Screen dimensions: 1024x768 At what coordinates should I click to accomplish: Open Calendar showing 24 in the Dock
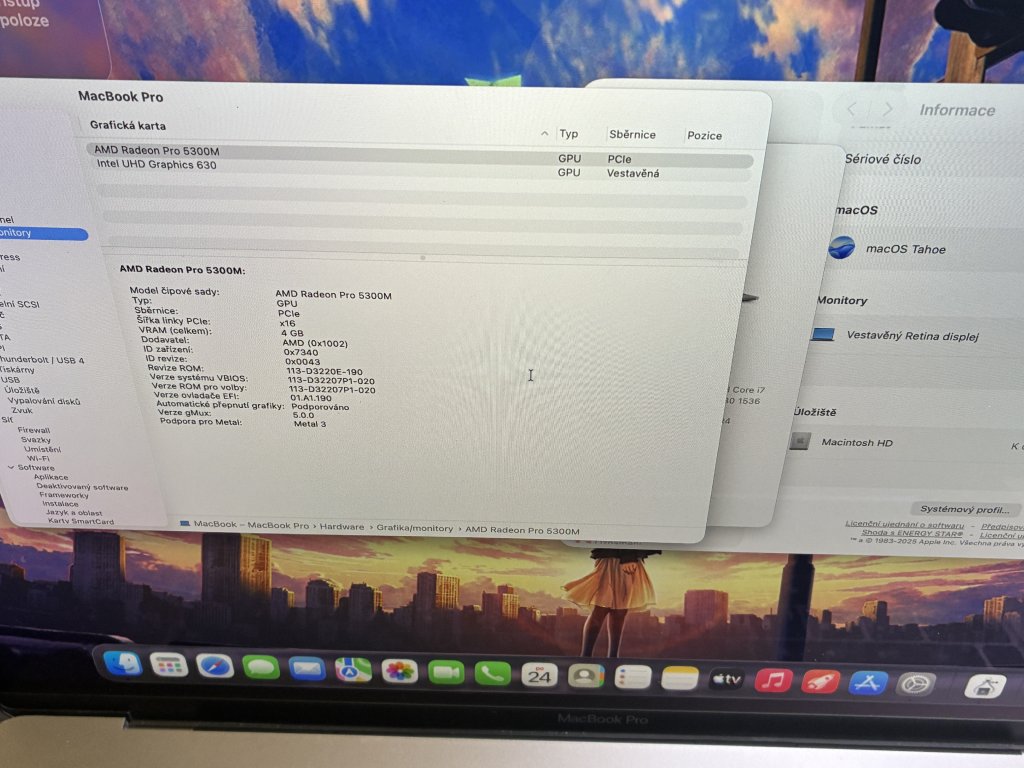tap(539, 675)
